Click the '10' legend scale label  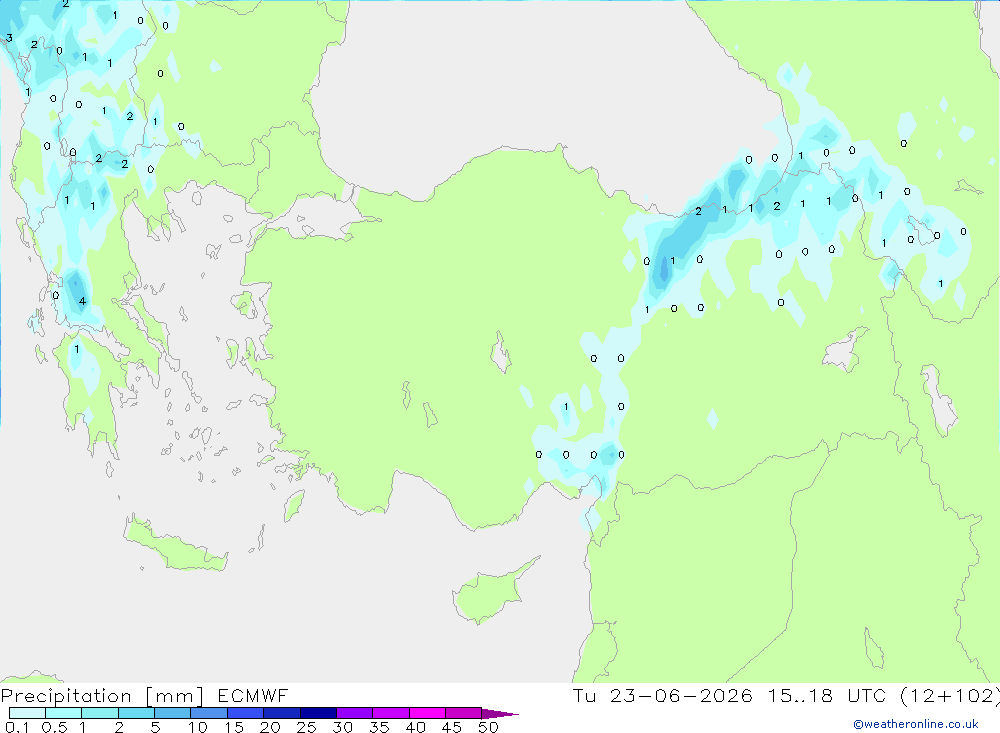coord(198,727)
